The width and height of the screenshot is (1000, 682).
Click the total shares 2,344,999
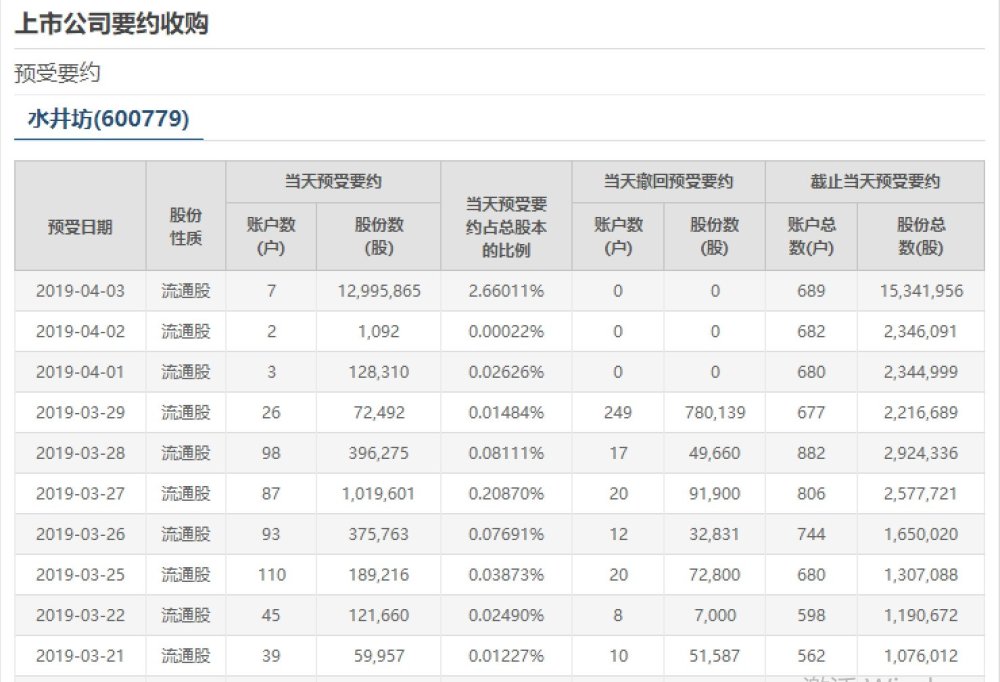point(921,372)
